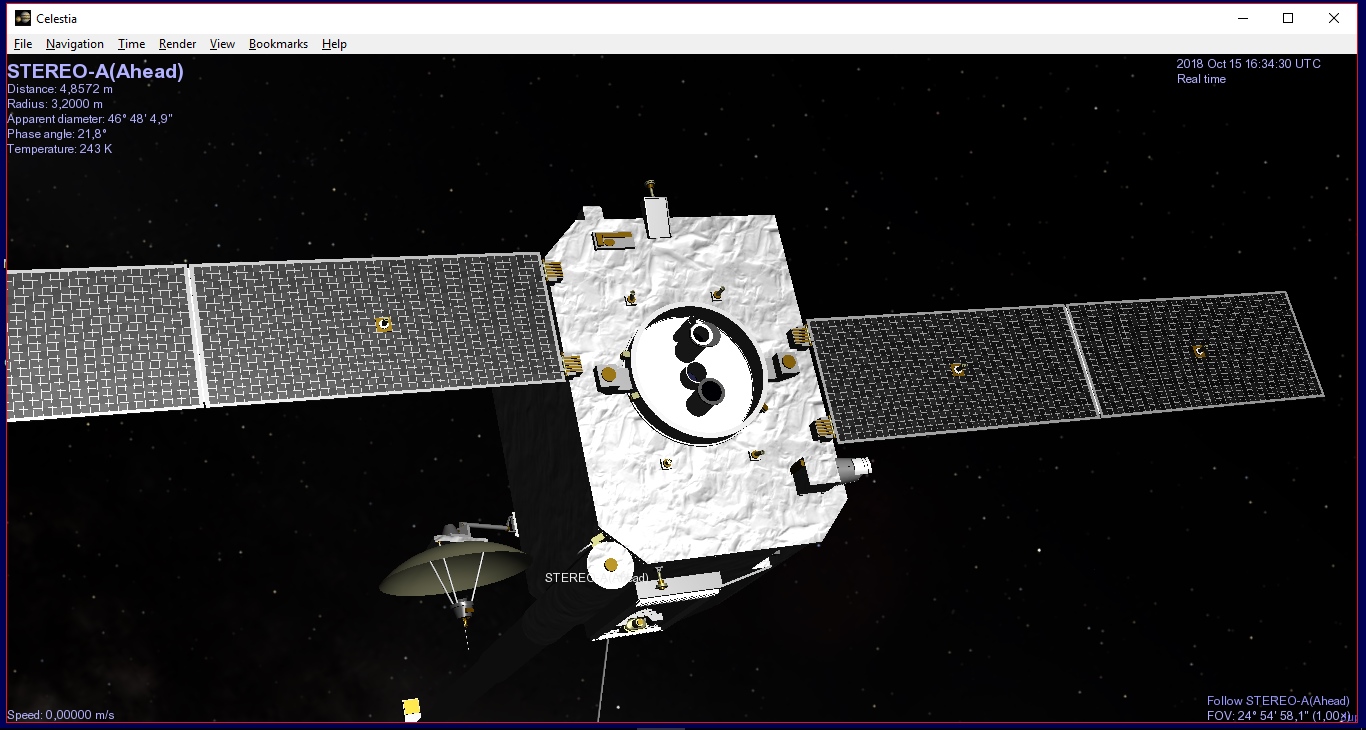Click the Radius: 3,2000 m readout
Screen dimensions: 1366x730
pos(55,104)
